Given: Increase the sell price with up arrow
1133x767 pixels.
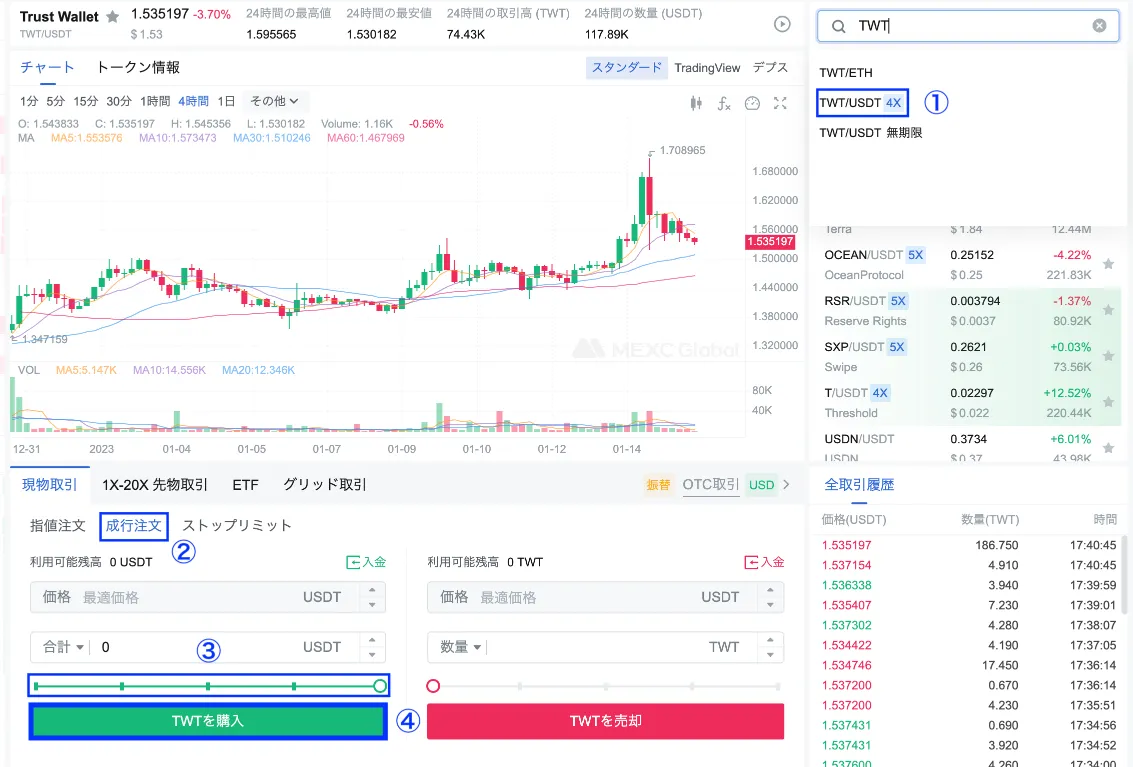Looking at the screenshot, I should click(x=770, y=591).
